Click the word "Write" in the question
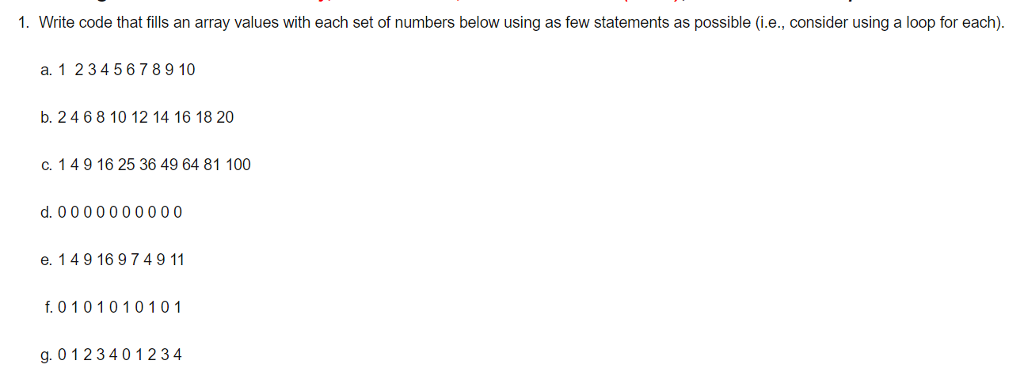 pos(54,23)
